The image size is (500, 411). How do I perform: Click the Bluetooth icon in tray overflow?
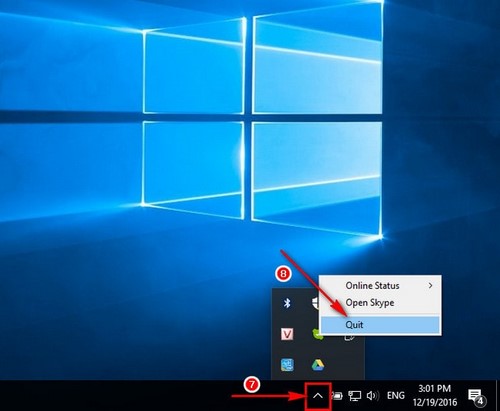pyautogui.click(x=287, y=303)
